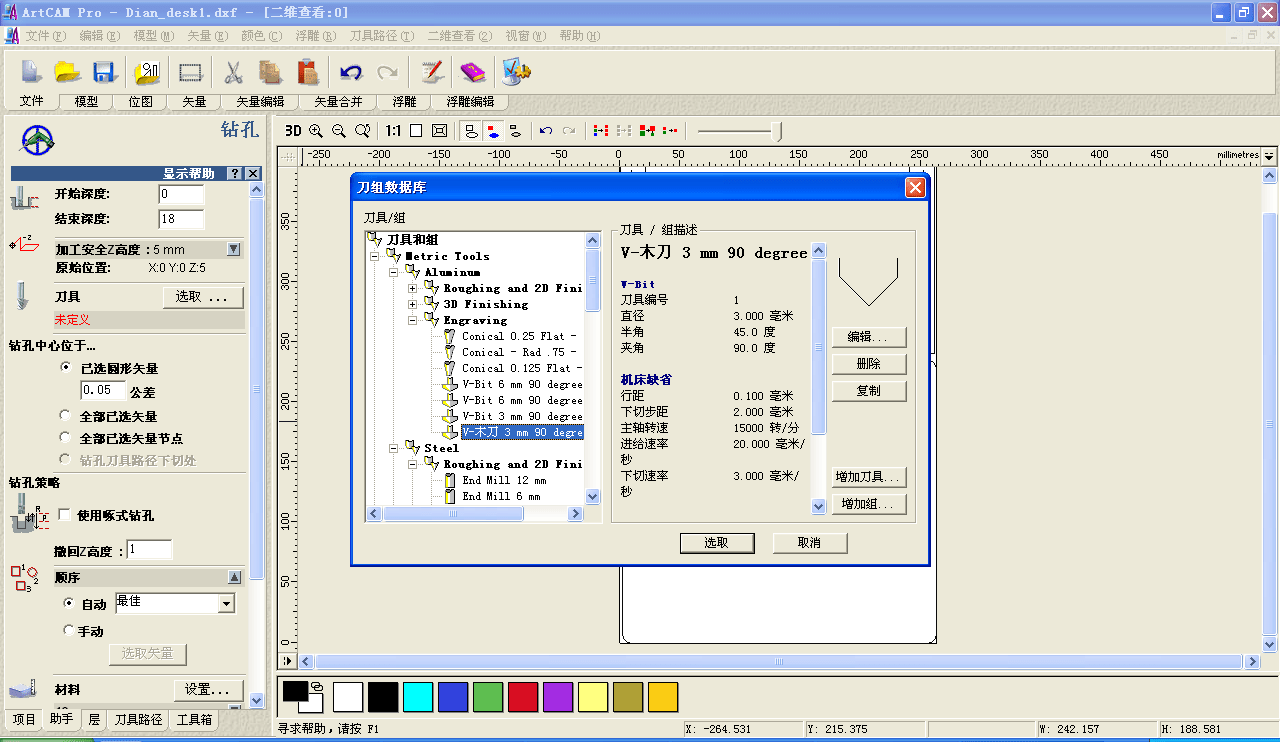Collapse Steel tree node
The width and height of the screenshot is (1280, 742).
point(394,448)
